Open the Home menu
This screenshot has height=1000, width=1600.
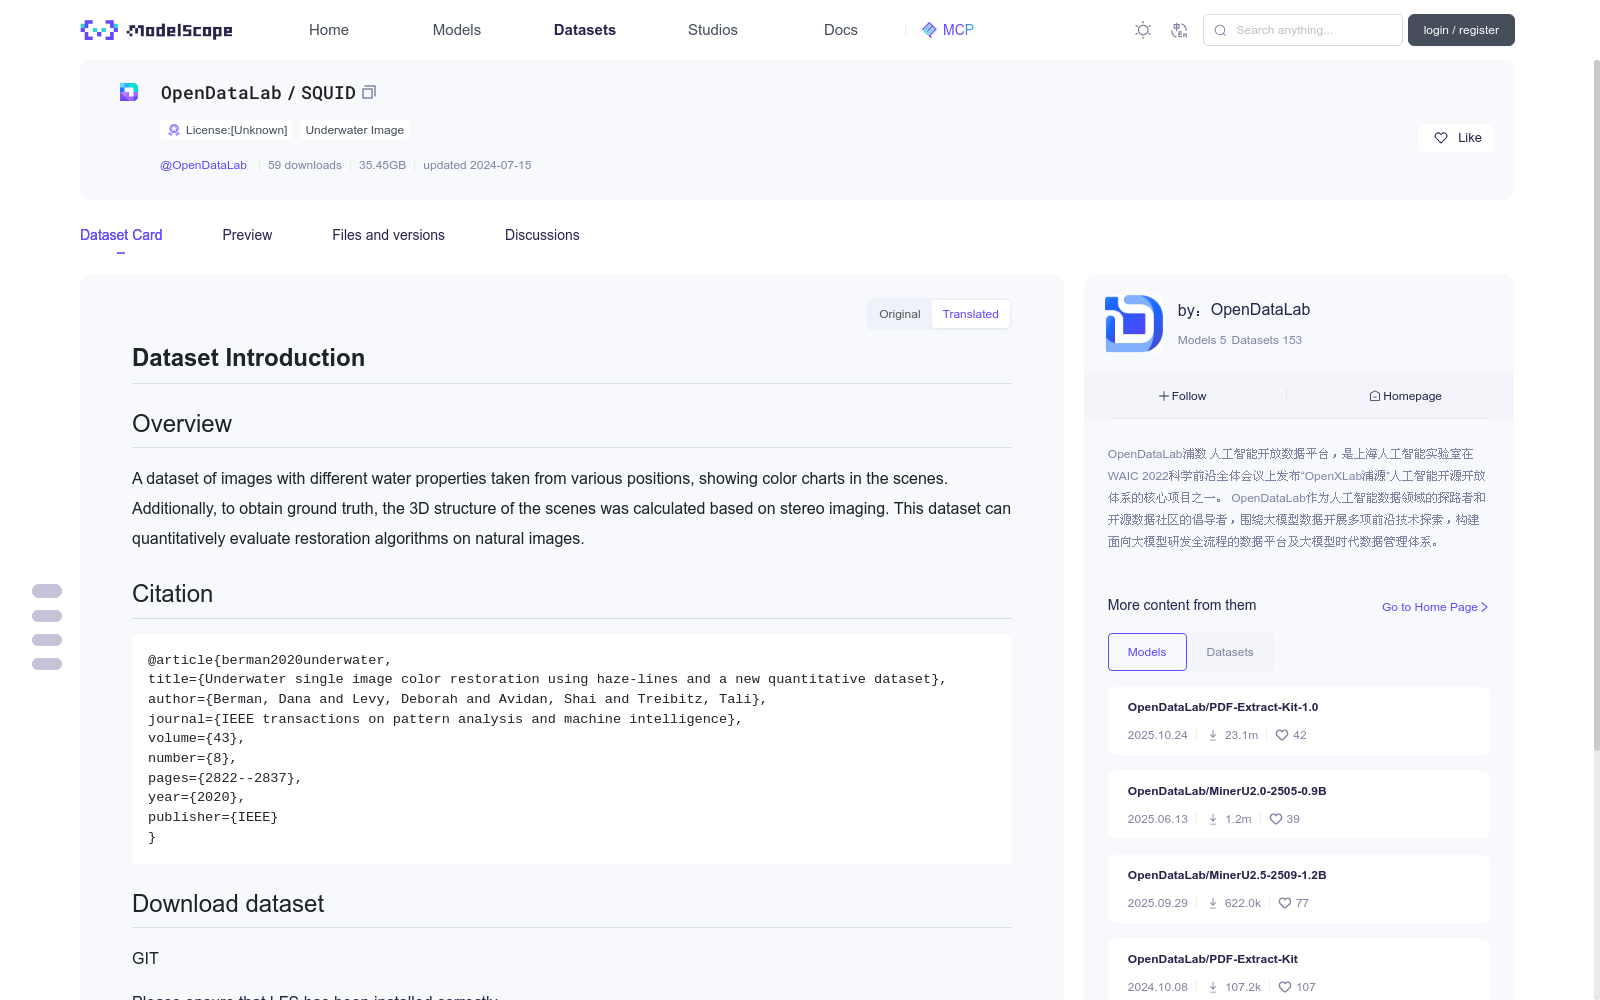329,30
